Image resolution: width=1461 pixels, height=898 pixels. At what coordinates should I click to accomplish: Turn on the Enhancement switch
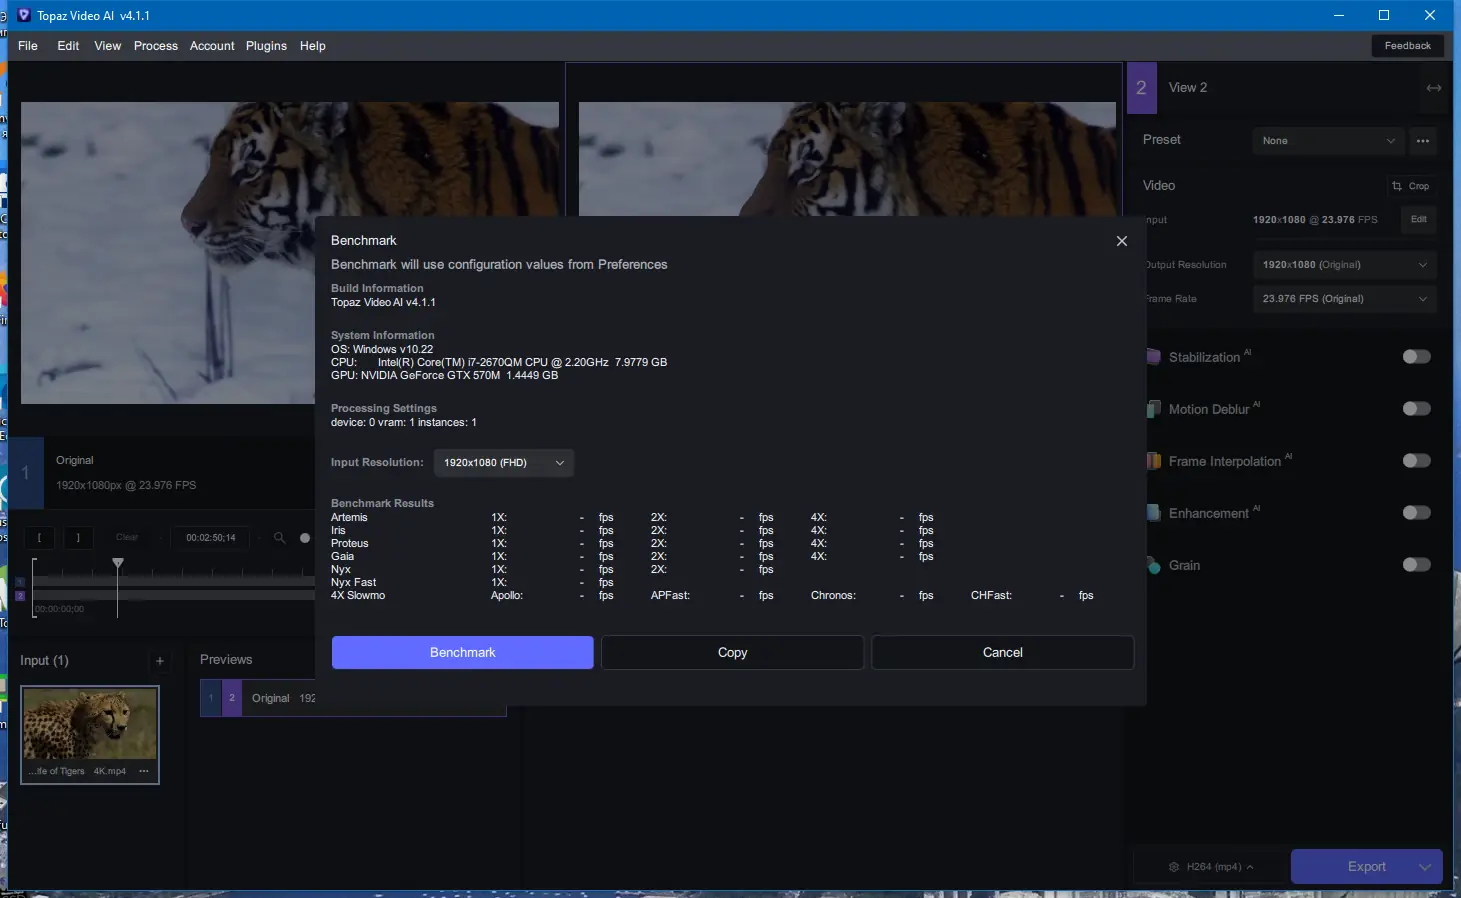click(x=1416, y=512)
